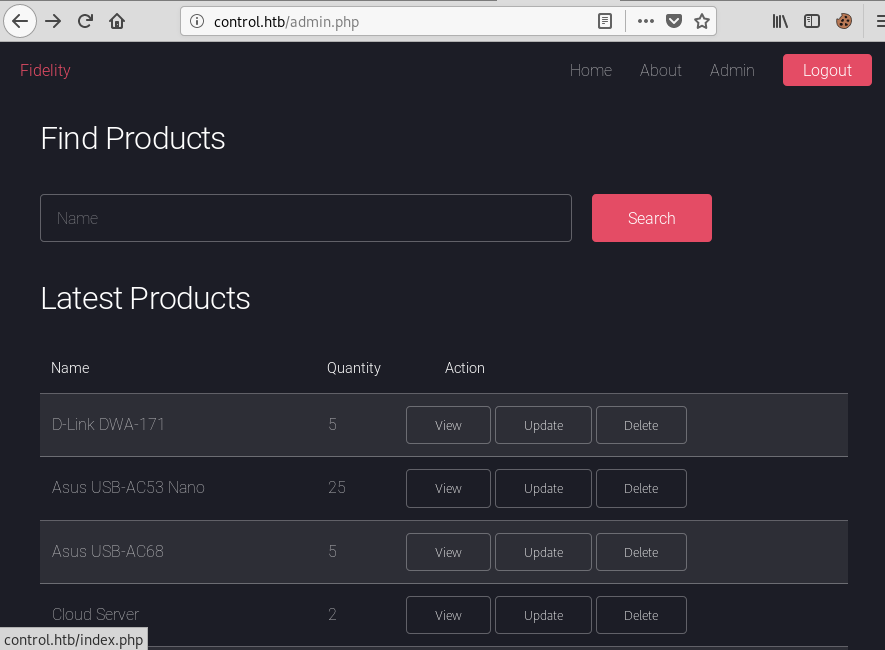The height and width of the screenshot is (650, 885).
Task: Show site information icon in address bar
Action: pos(196,21)
